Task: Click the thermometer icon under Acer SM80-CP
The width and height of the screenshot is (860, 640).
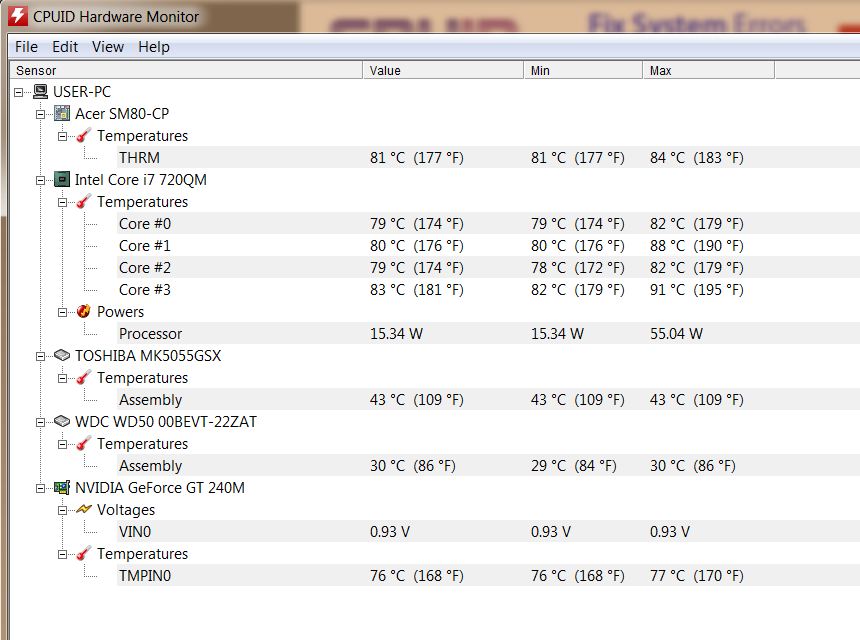Action: pos(84,135)
